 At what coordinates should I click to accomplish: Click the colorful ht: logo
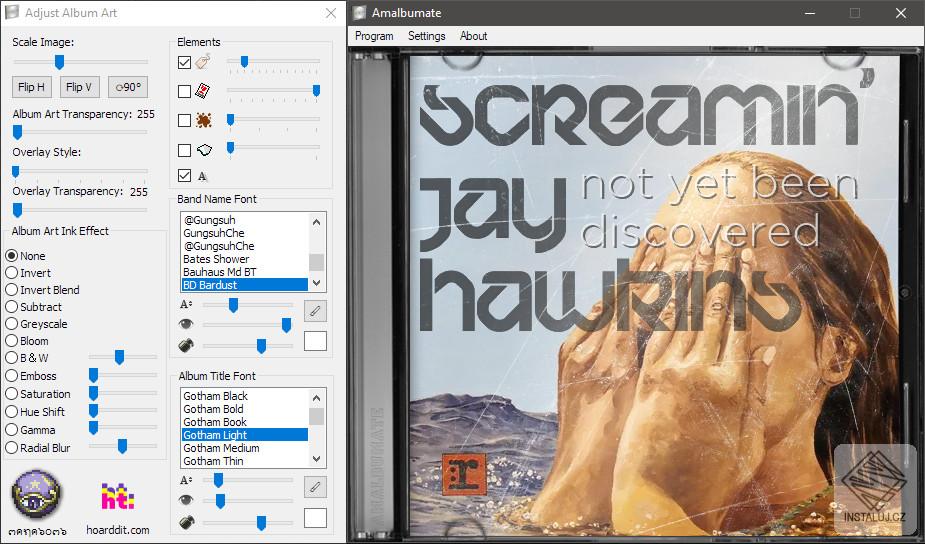[x=117, y=496]
